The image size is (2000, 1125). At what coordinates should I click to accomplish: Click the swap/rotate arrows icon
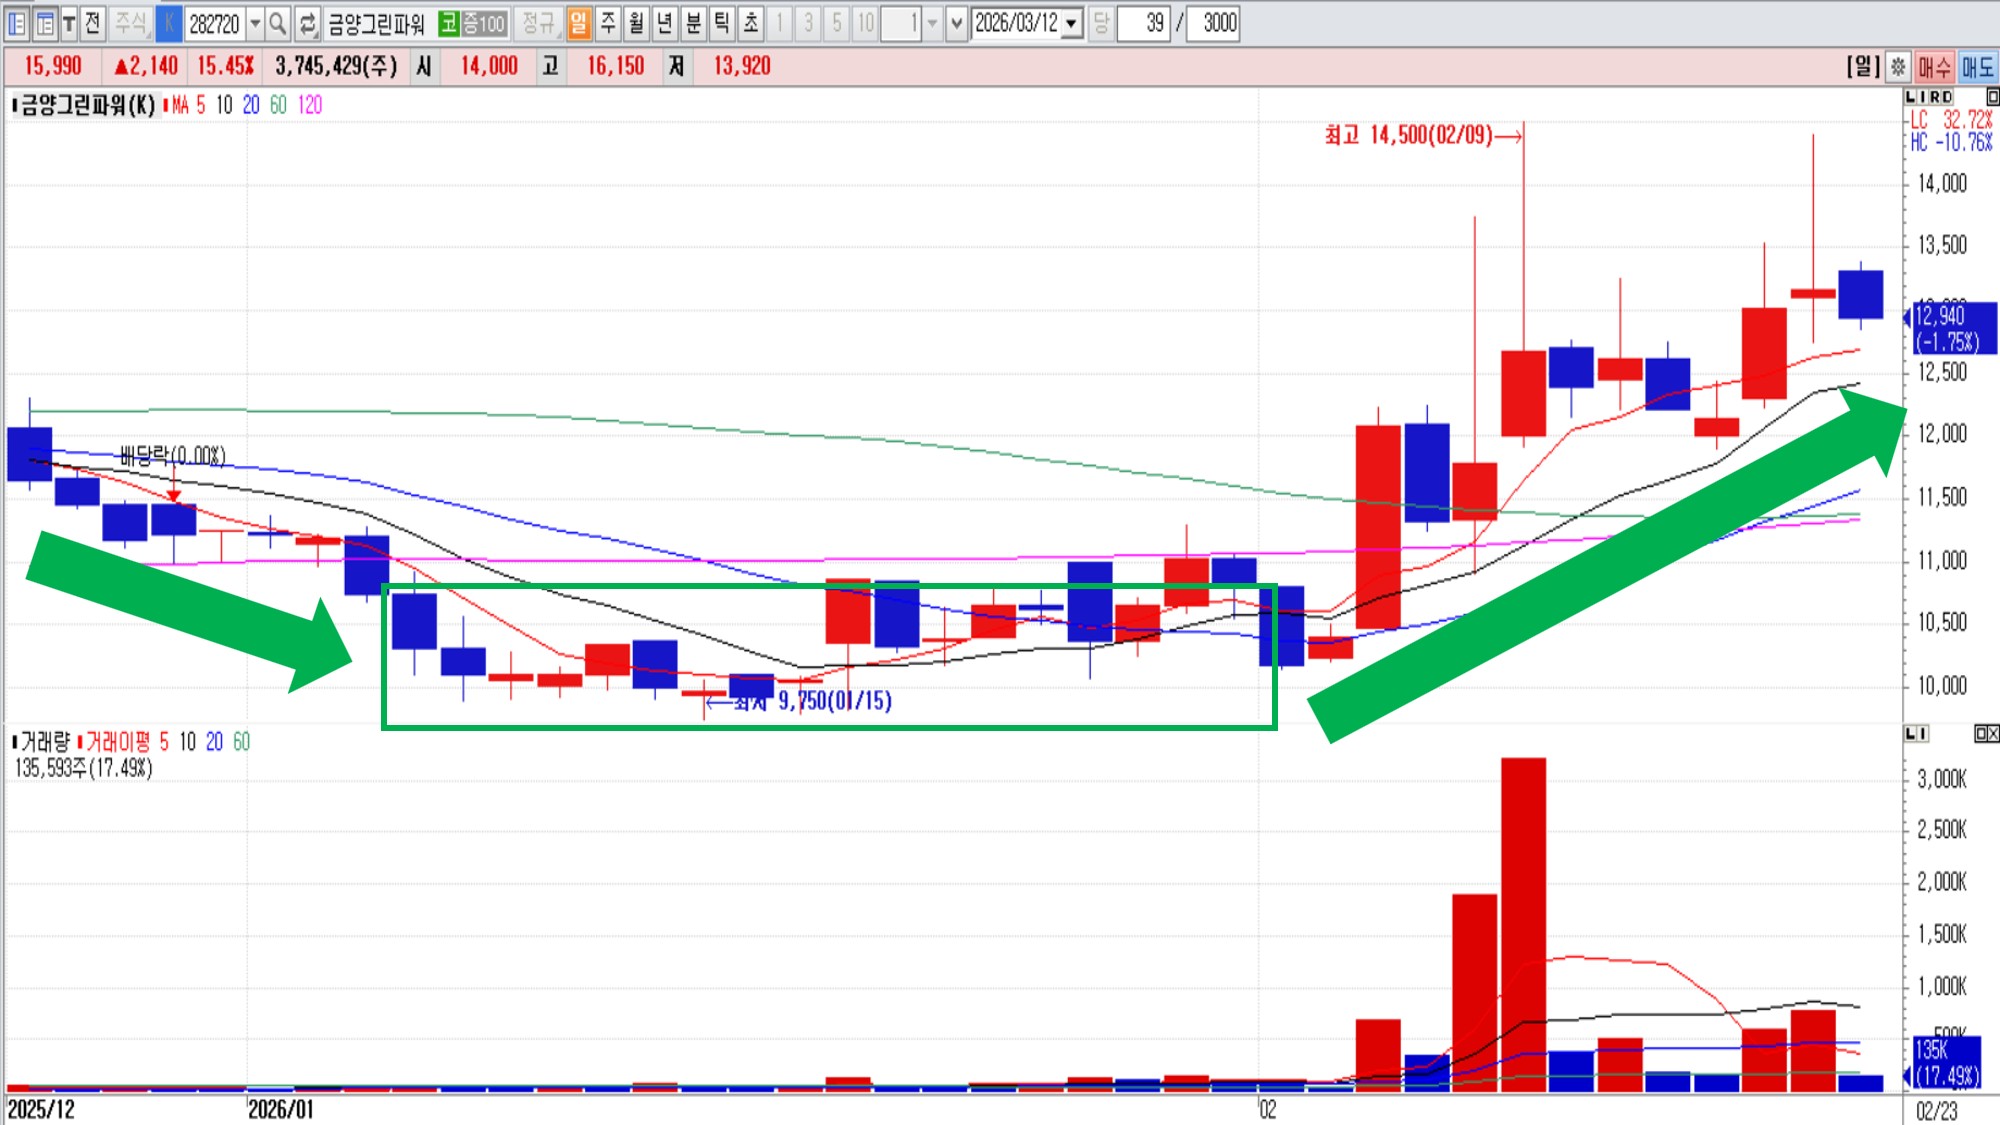tap(308, 23)
